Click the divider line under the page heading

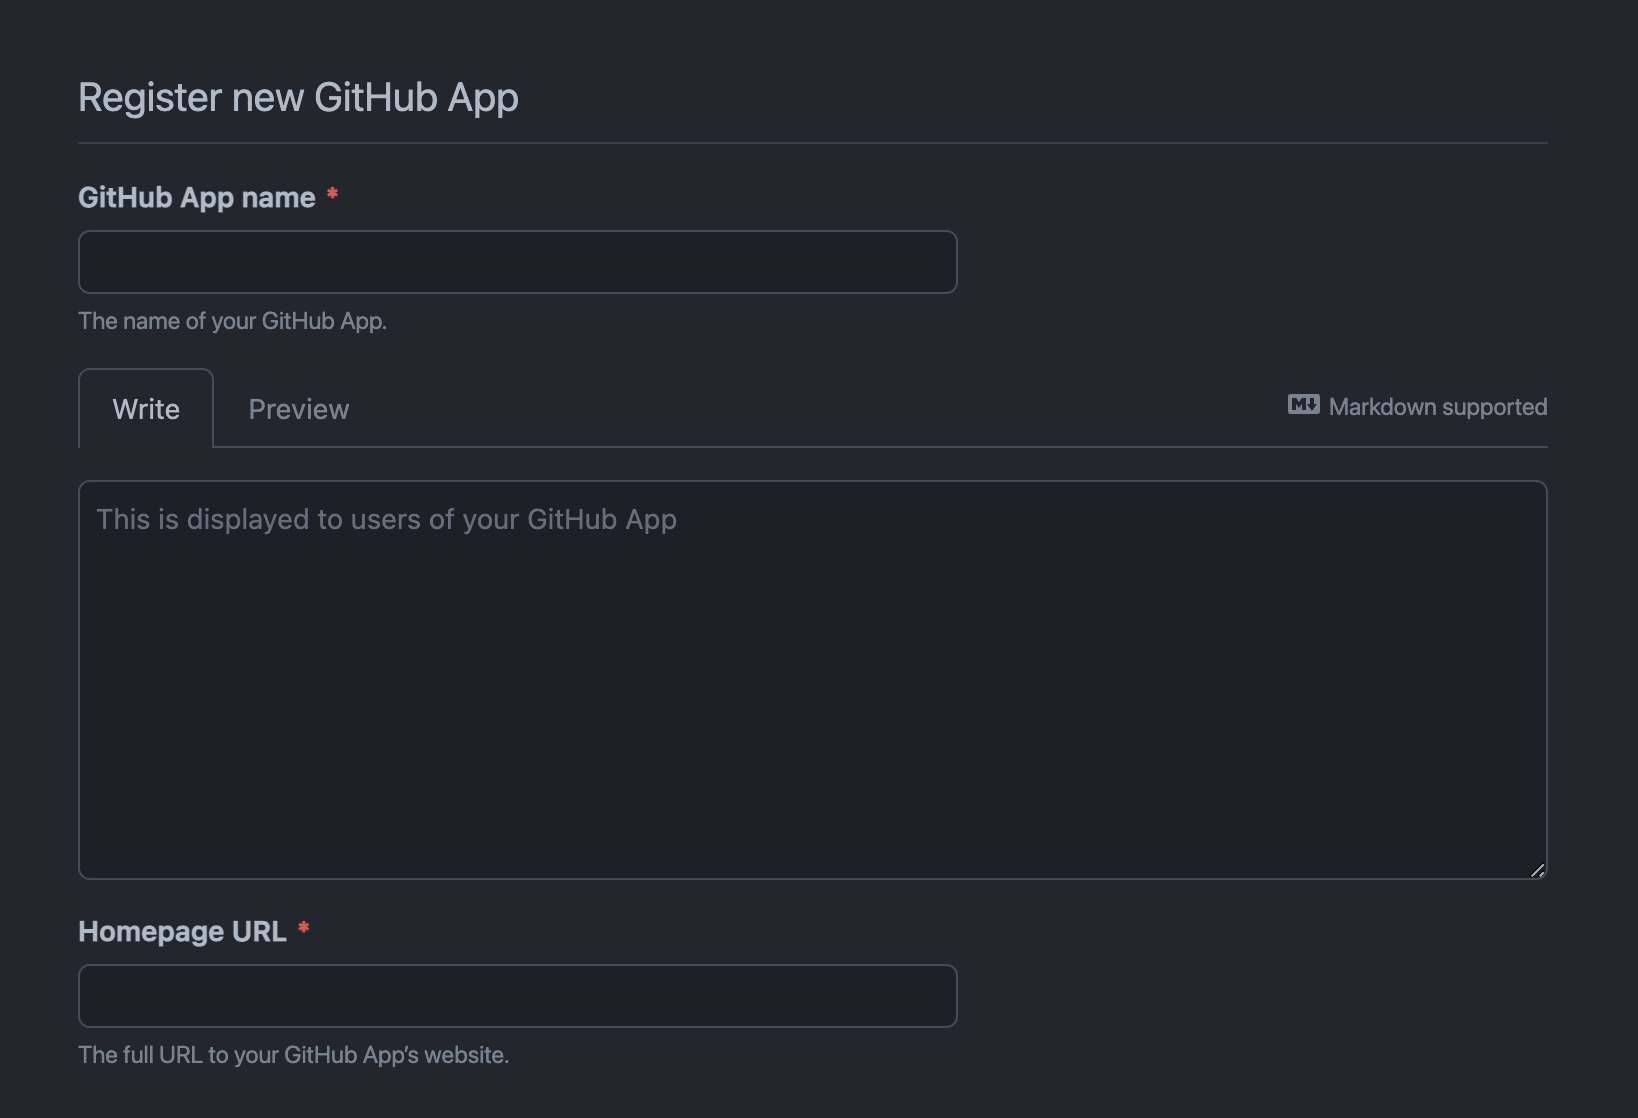812,143
